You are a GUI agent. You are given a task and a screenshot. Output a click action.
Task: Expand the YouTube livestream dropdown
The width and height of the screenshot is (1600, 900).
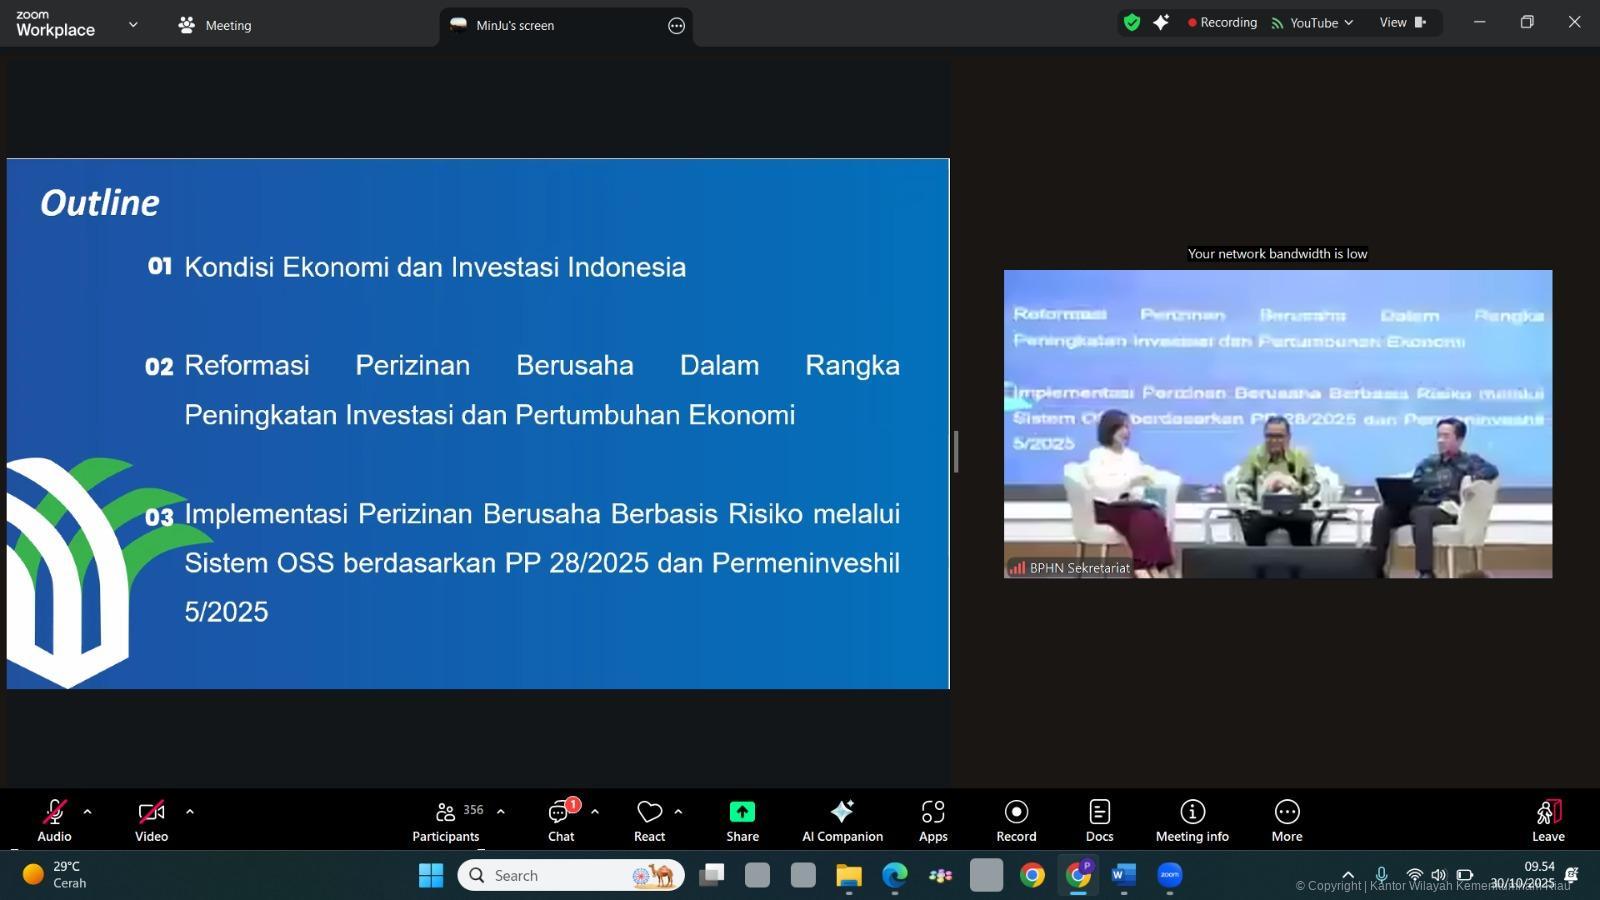pos(1313,23)
